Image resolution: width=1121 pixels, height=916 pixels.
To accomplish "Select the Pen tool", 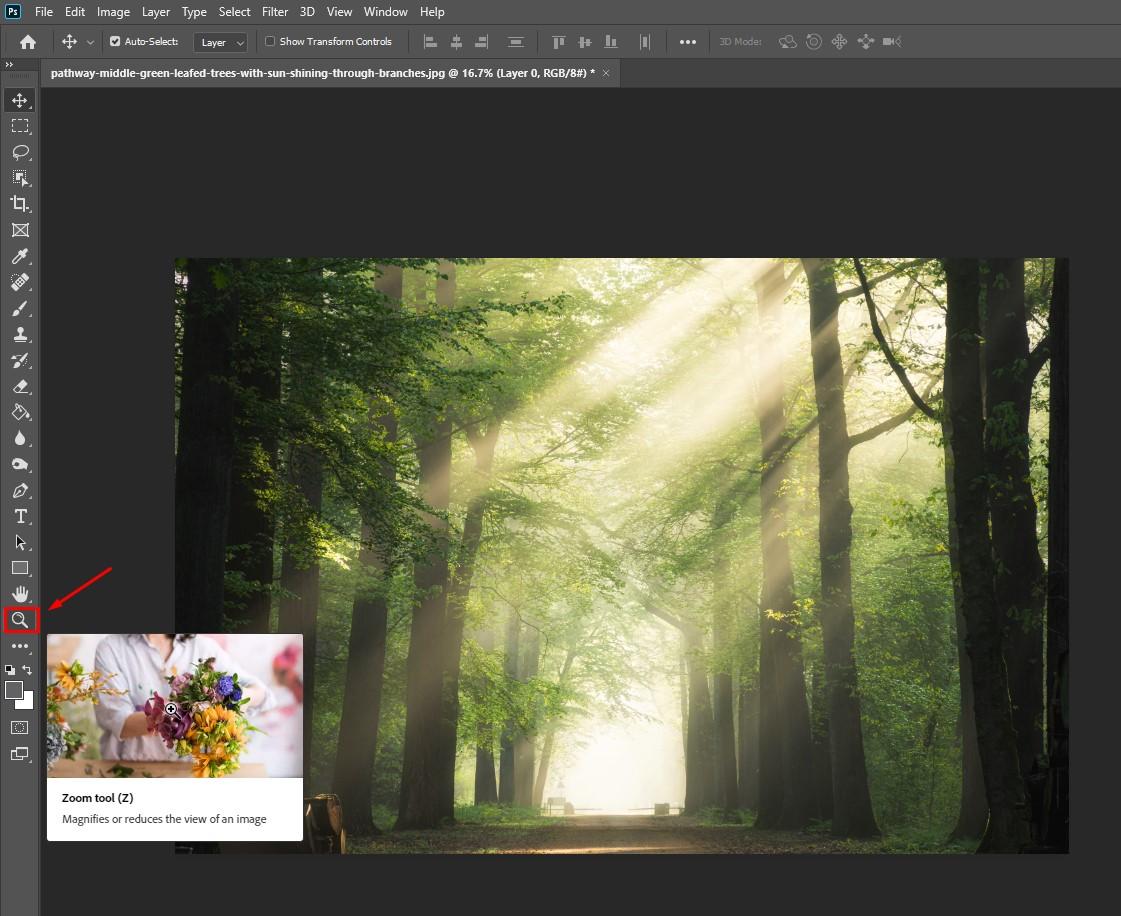I will point(19,491).
